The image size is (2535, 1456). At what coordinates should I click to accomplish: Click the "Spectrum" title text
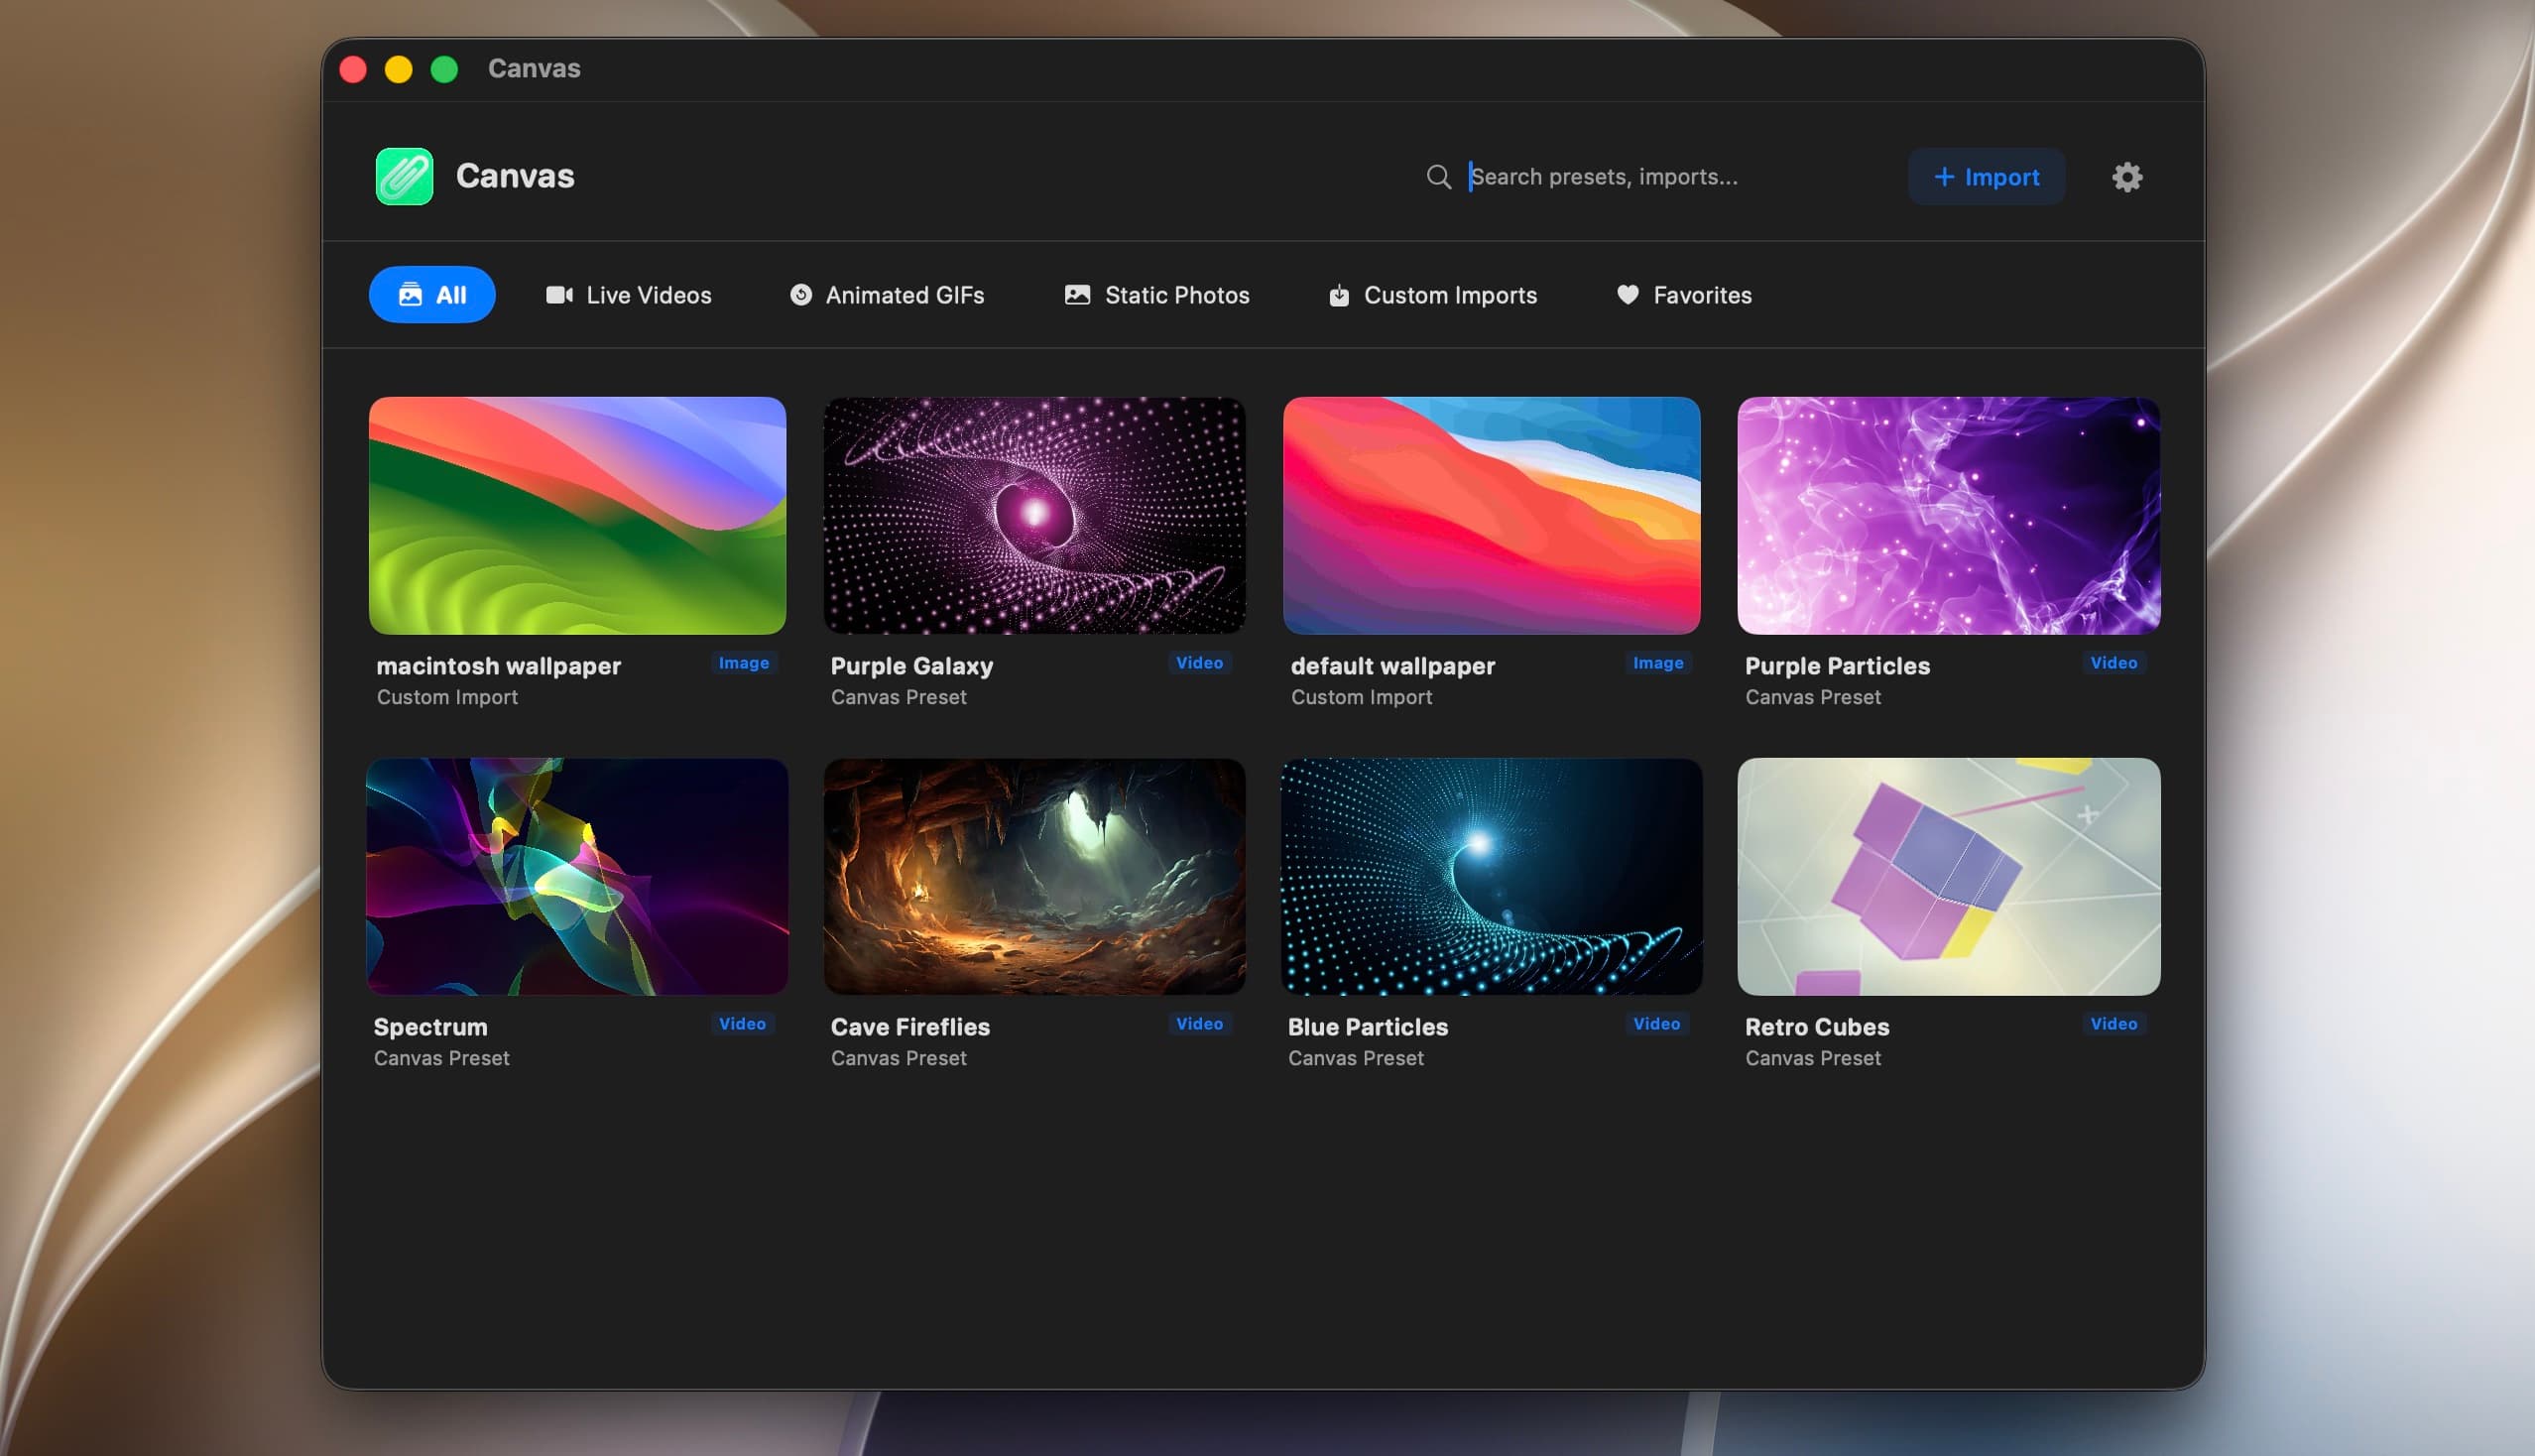[x=430, y=1027]
